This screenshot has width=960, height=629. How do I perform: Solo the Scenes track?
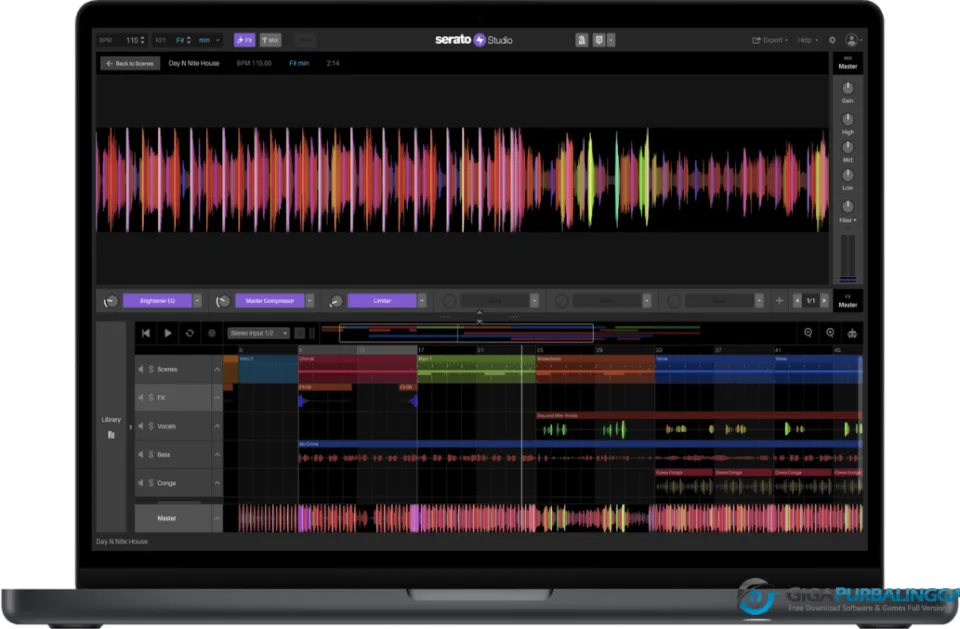click(151, 369)
